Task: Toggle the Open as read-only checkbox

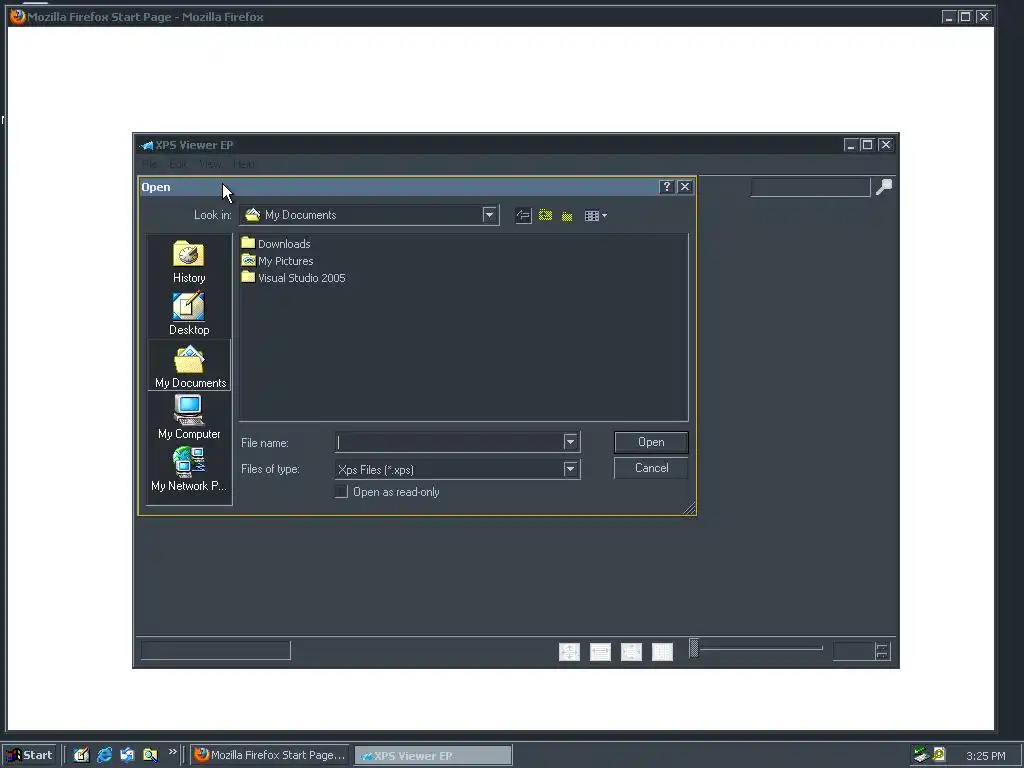Action: pos(342,492)
